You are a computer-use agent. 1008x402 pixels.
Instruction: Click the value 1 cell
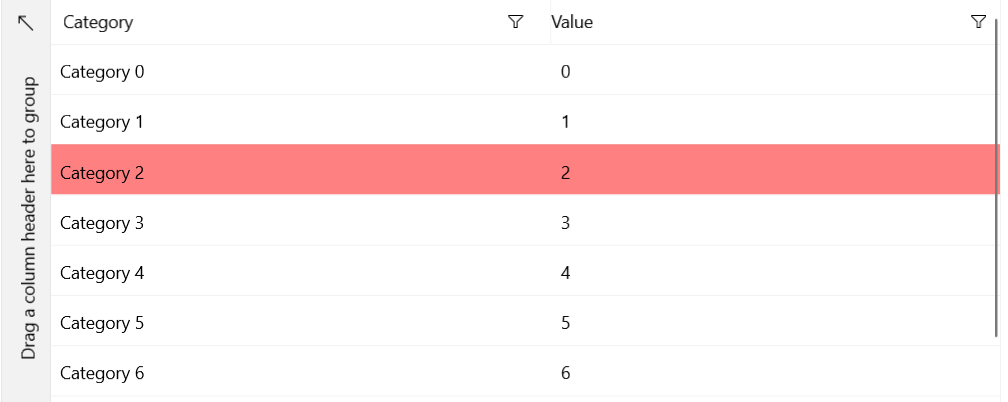point(566,122)
